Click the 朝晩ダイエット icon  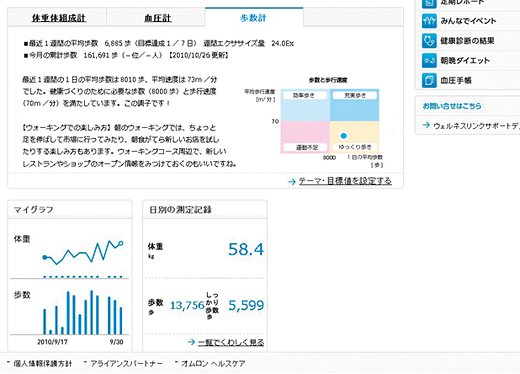tap(429, 61)
